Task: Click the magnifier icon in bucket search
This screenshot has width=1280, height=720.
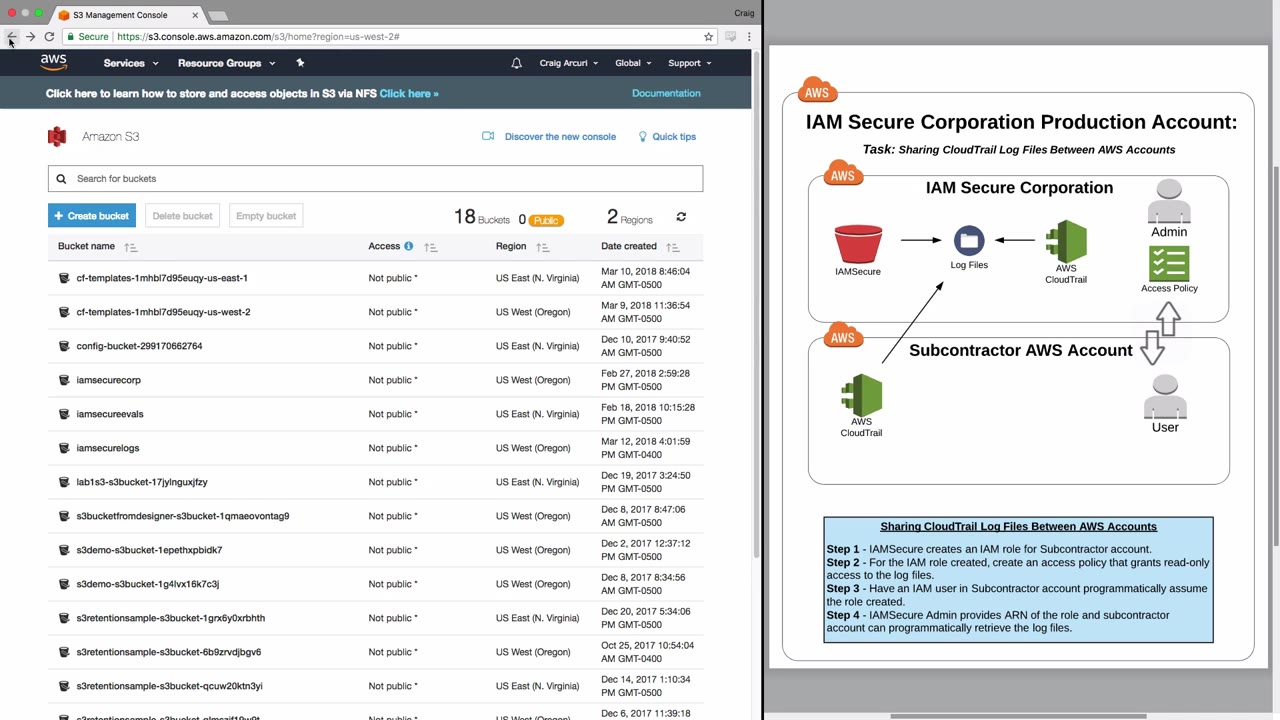Action: click(61, 179)
